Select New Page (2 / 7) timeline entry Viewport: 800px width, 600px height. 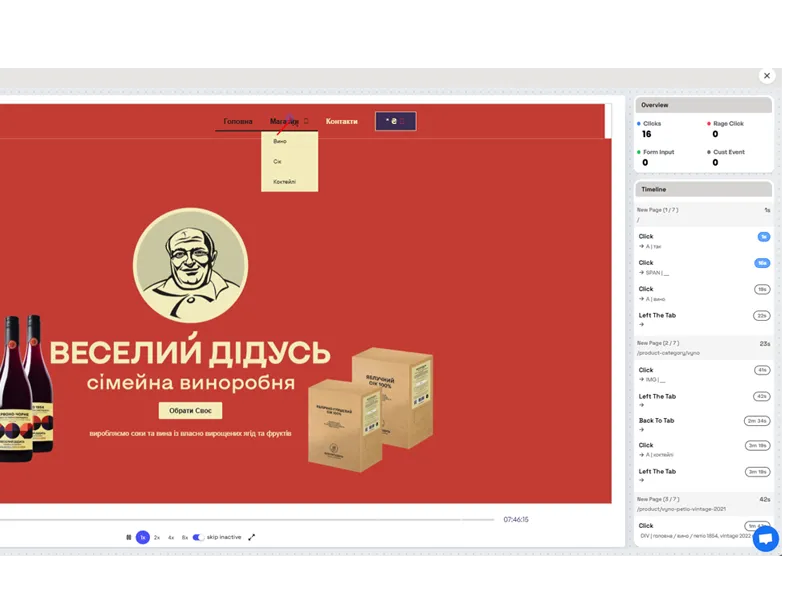(x=704, y=348)
